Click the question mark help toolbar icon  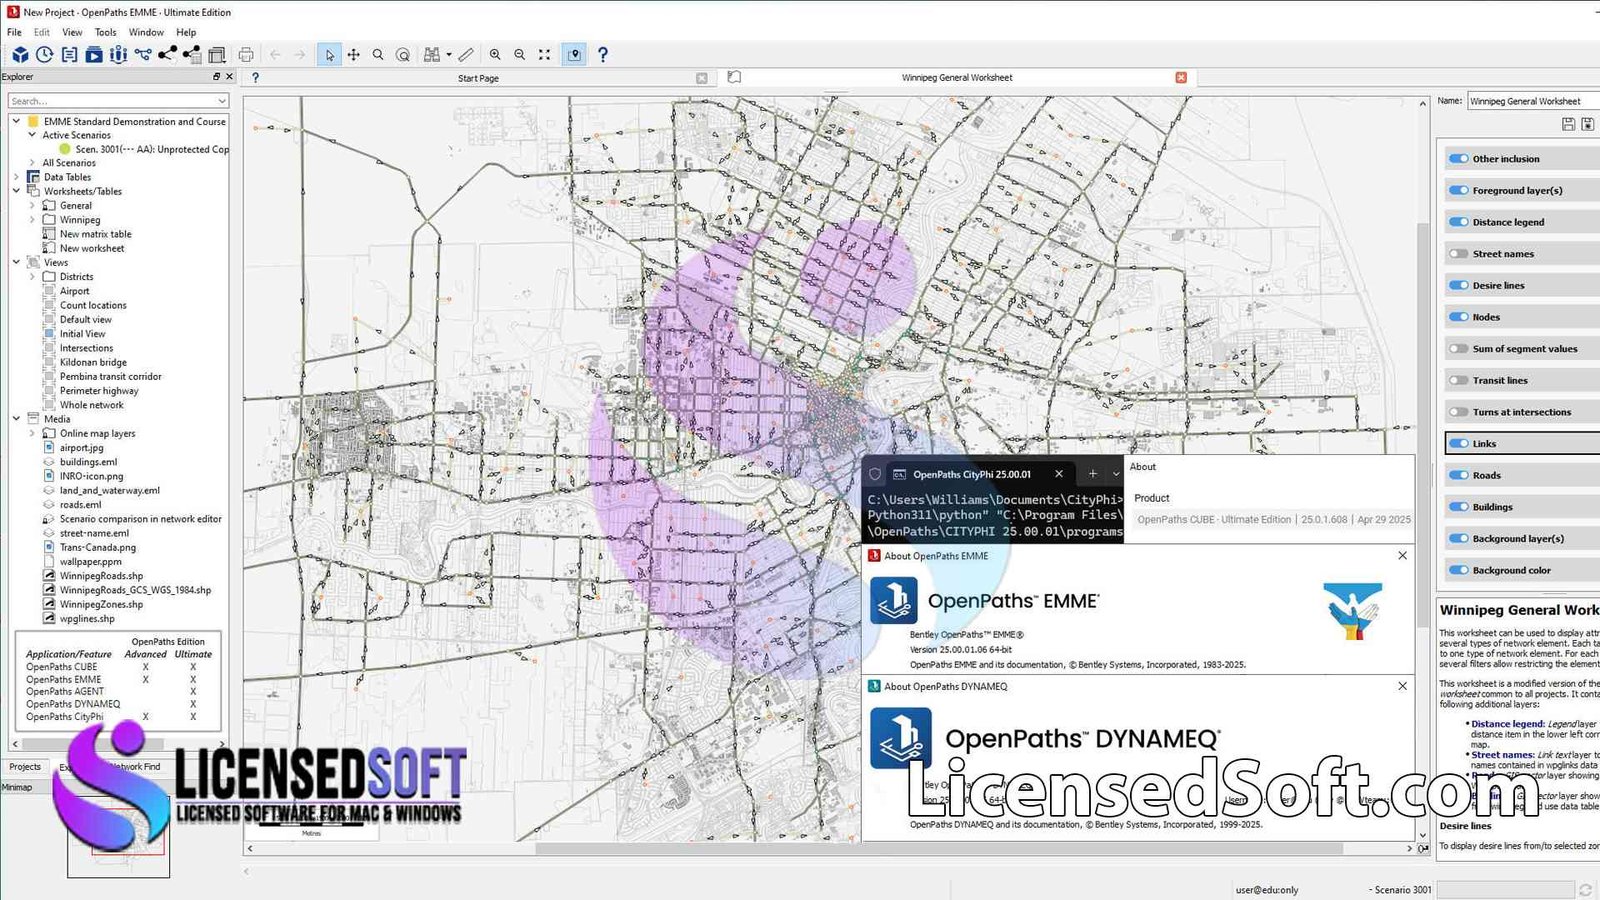pyautogui.click(x=602, y=55)
